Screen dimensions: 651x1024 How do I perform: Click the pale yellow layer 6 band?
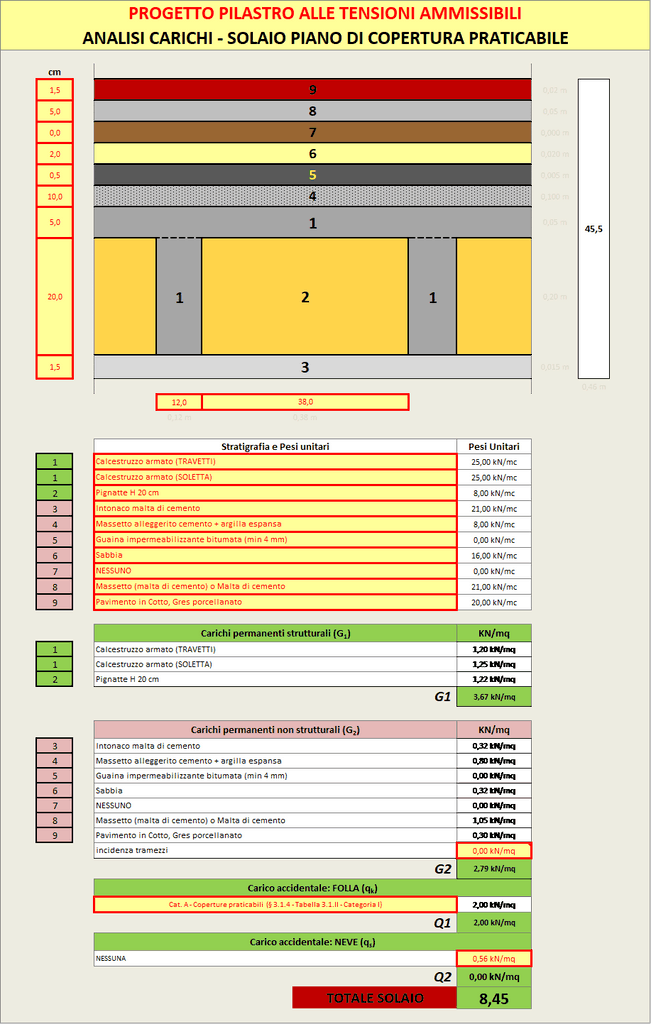tap(312, 153)
